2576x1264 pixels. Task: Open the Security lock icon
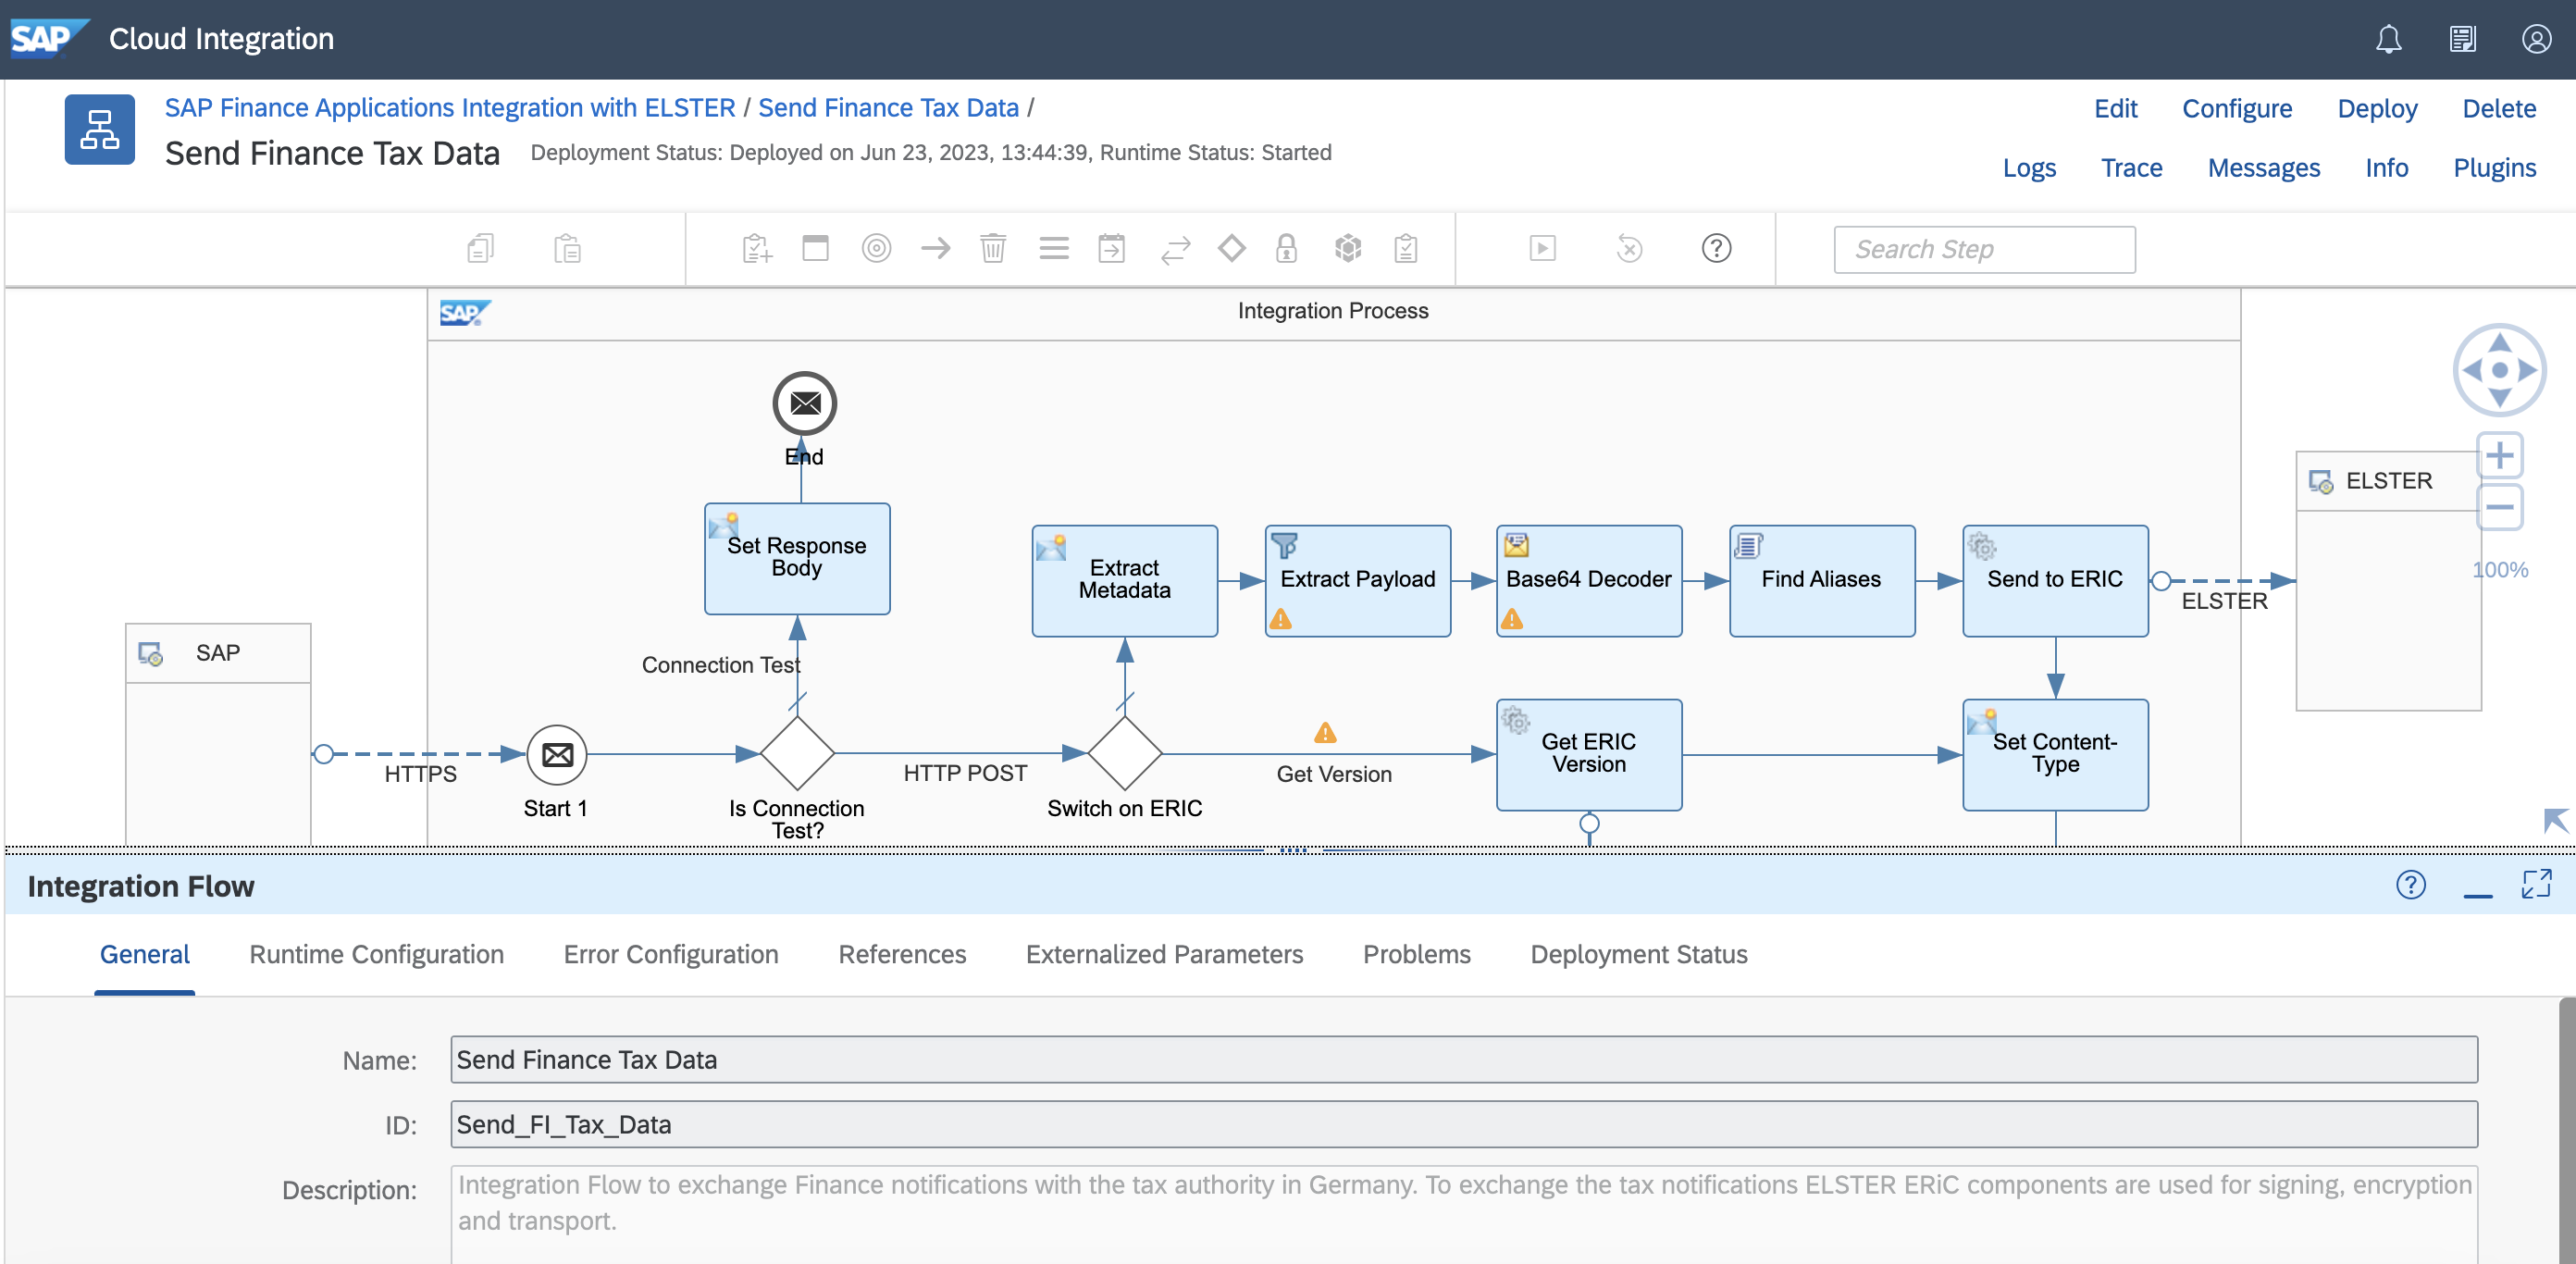pyautogui.click(x=1286, y=248)
